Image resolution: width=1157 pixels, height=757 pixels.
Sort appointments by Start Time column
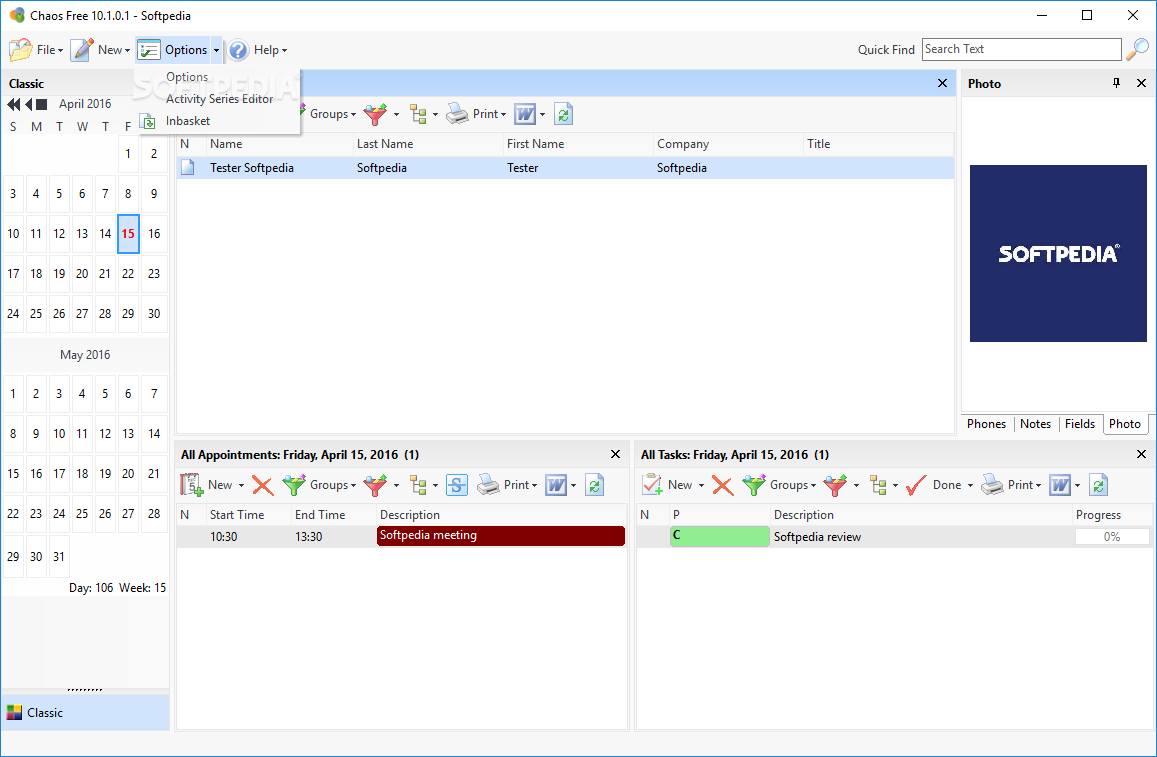(x=249, y=515)
